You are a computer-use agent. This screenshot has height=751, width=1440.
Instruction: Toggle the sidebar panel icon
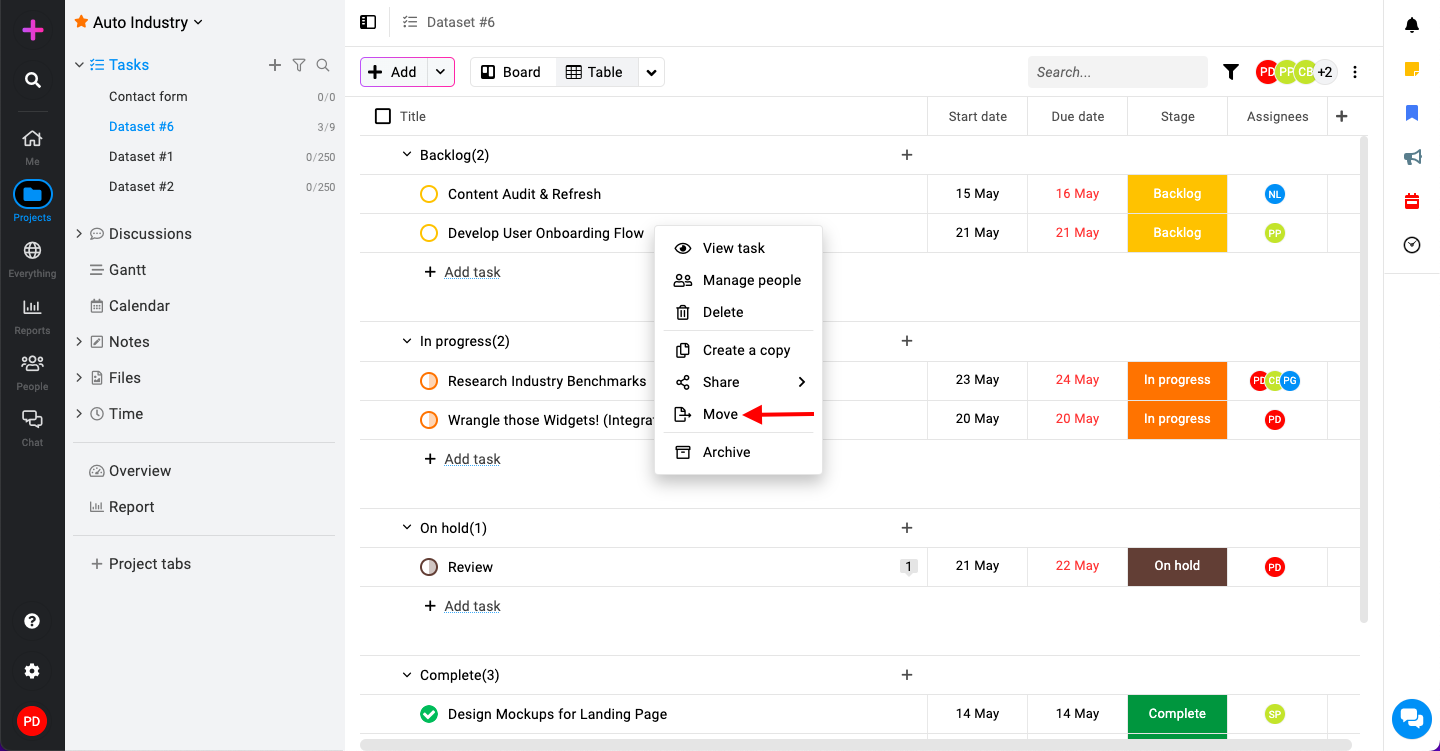(368, 22)
